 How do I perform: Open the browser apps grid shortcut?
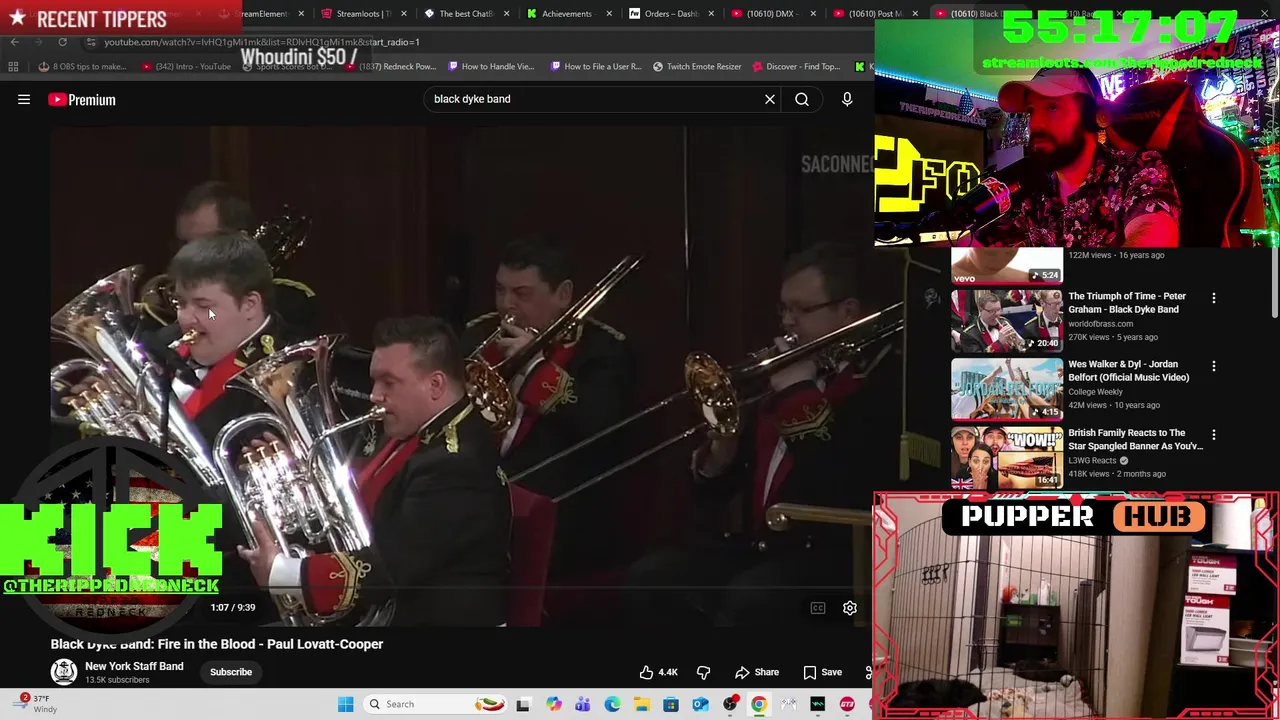point(13,67)
